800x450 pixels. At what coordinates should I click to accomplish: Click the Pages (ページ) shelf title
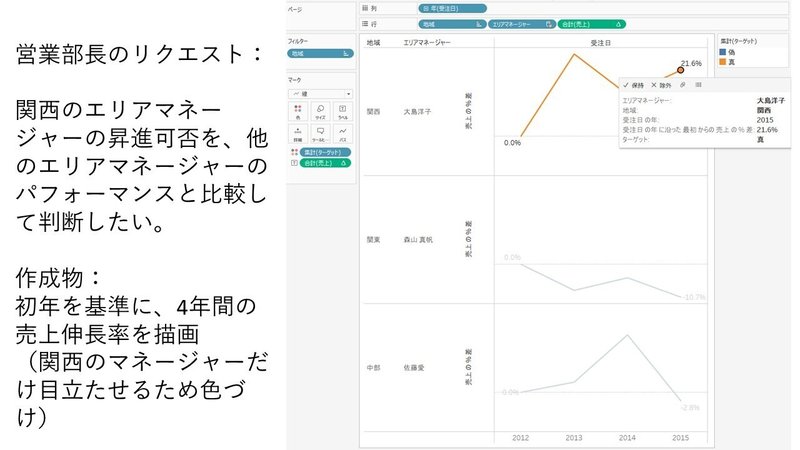(294, 9)
